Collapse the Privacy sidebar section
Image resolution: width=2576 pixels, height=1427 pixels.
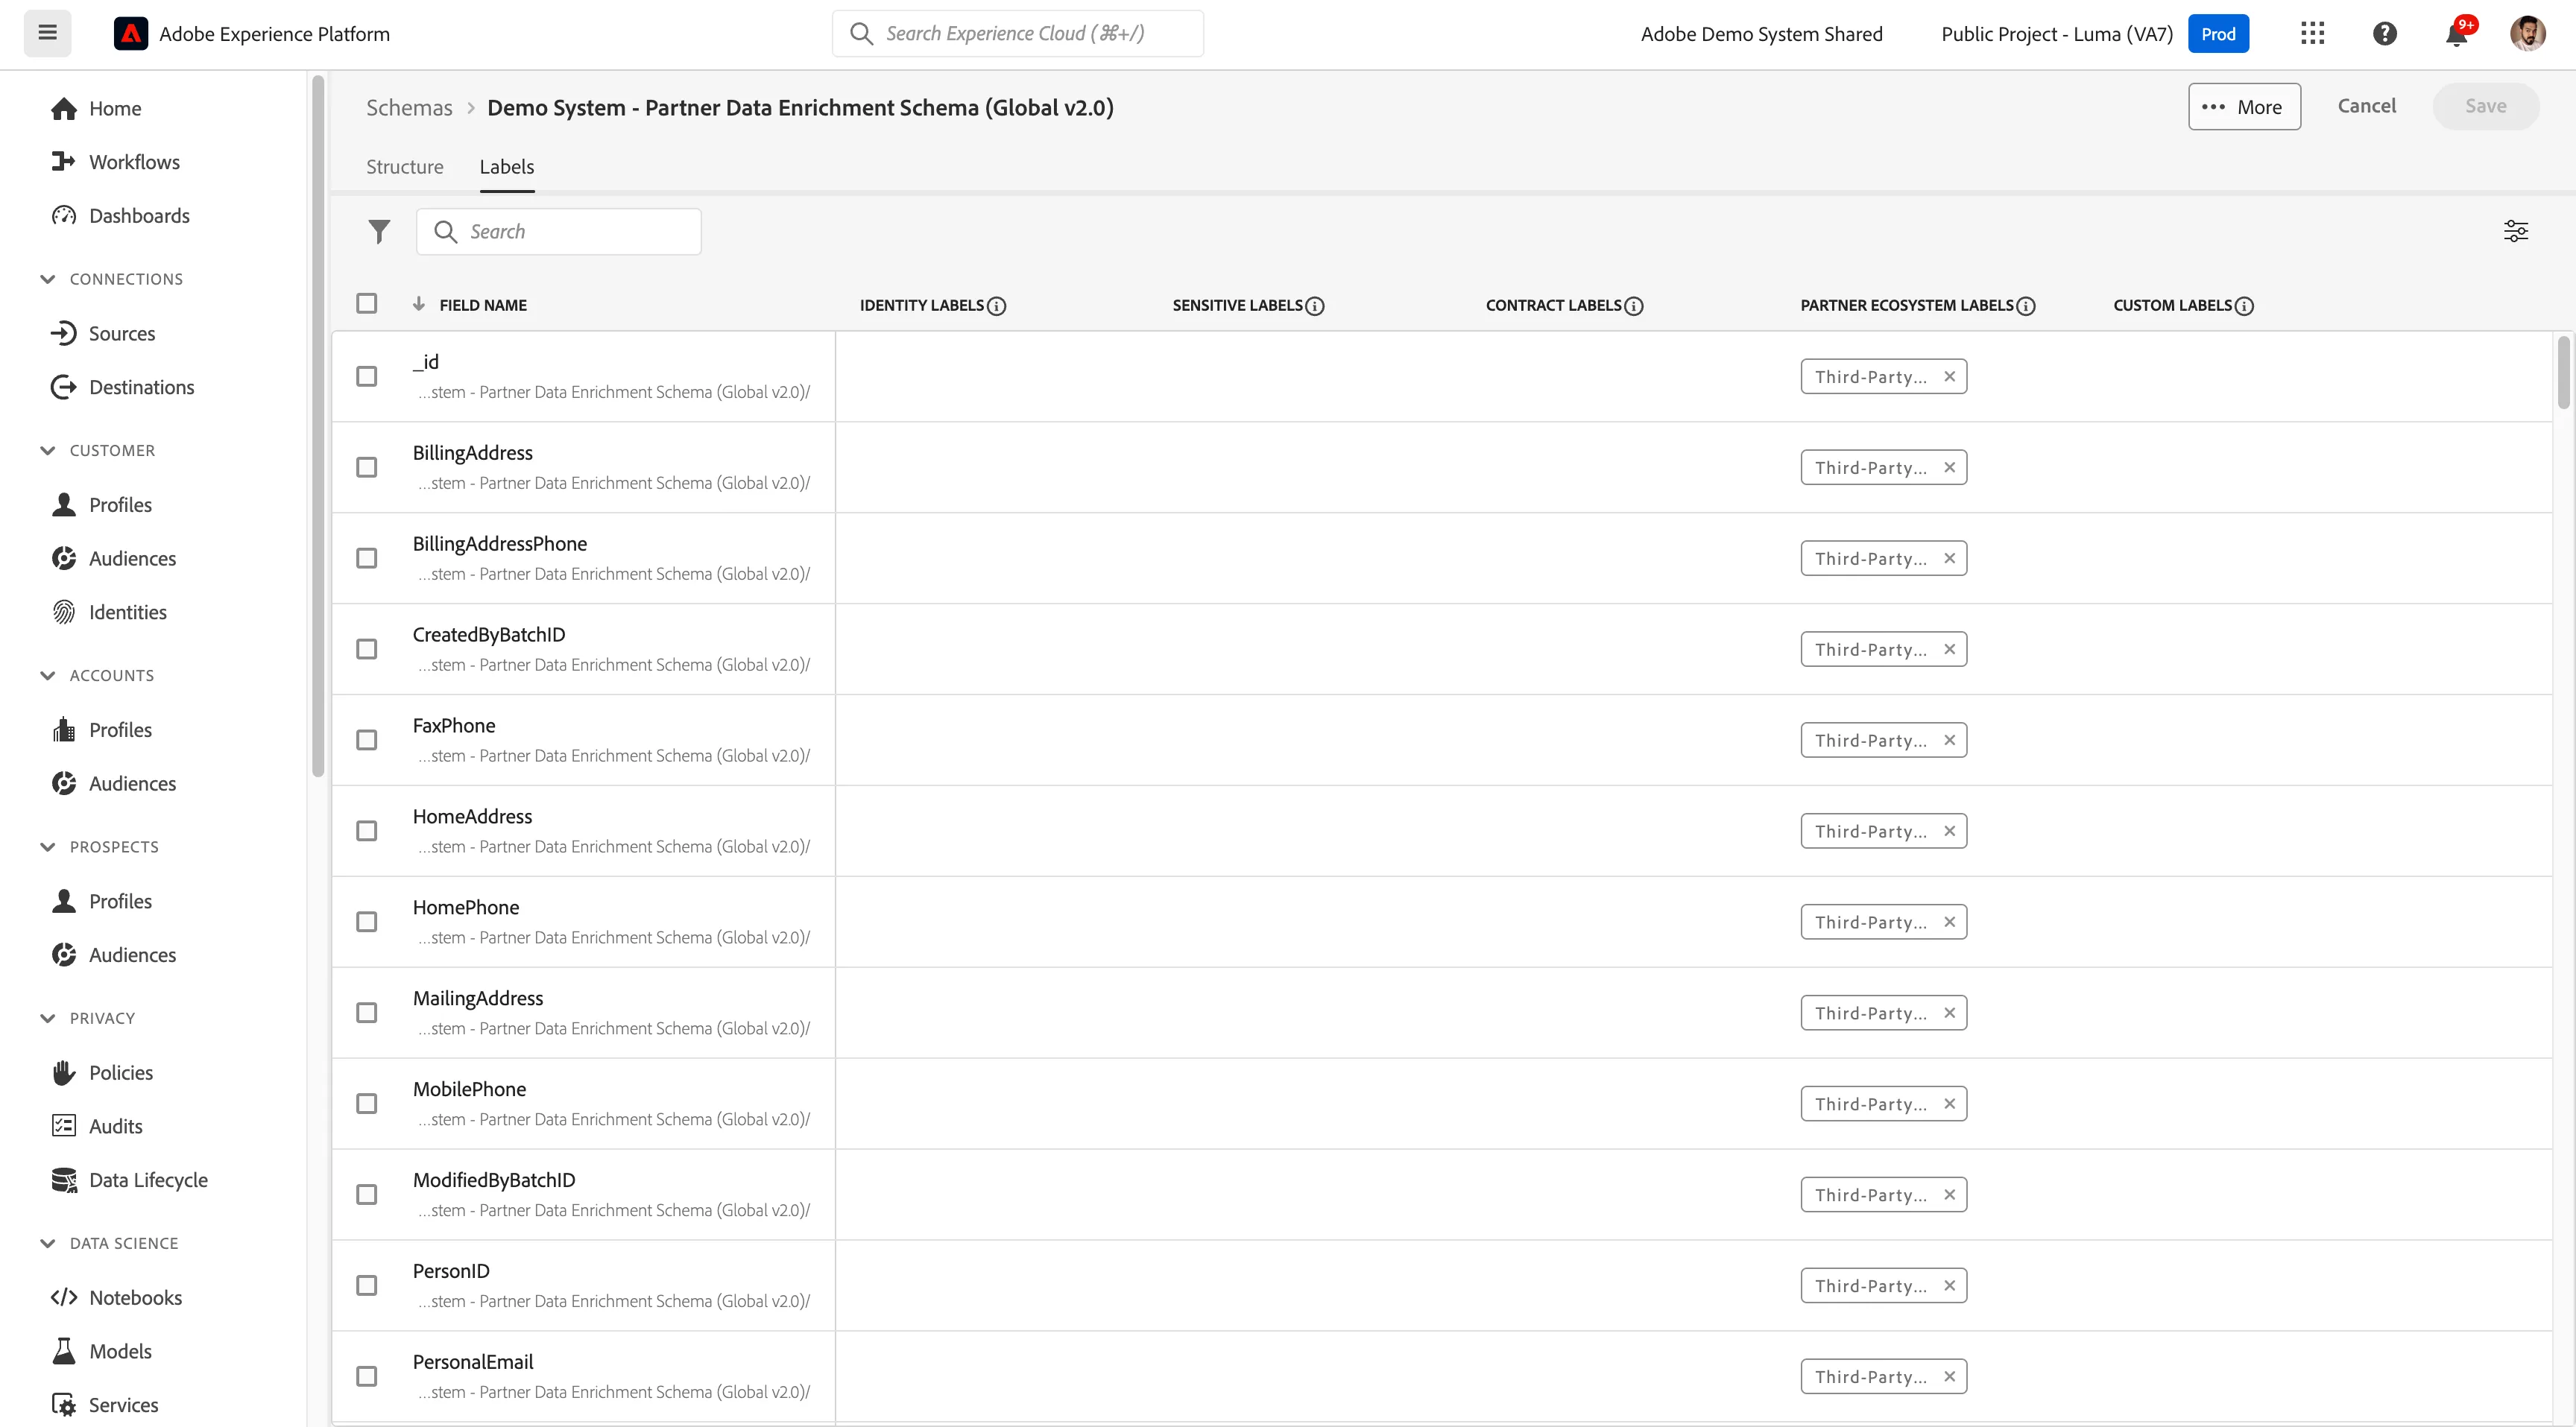coord(47,1019)
